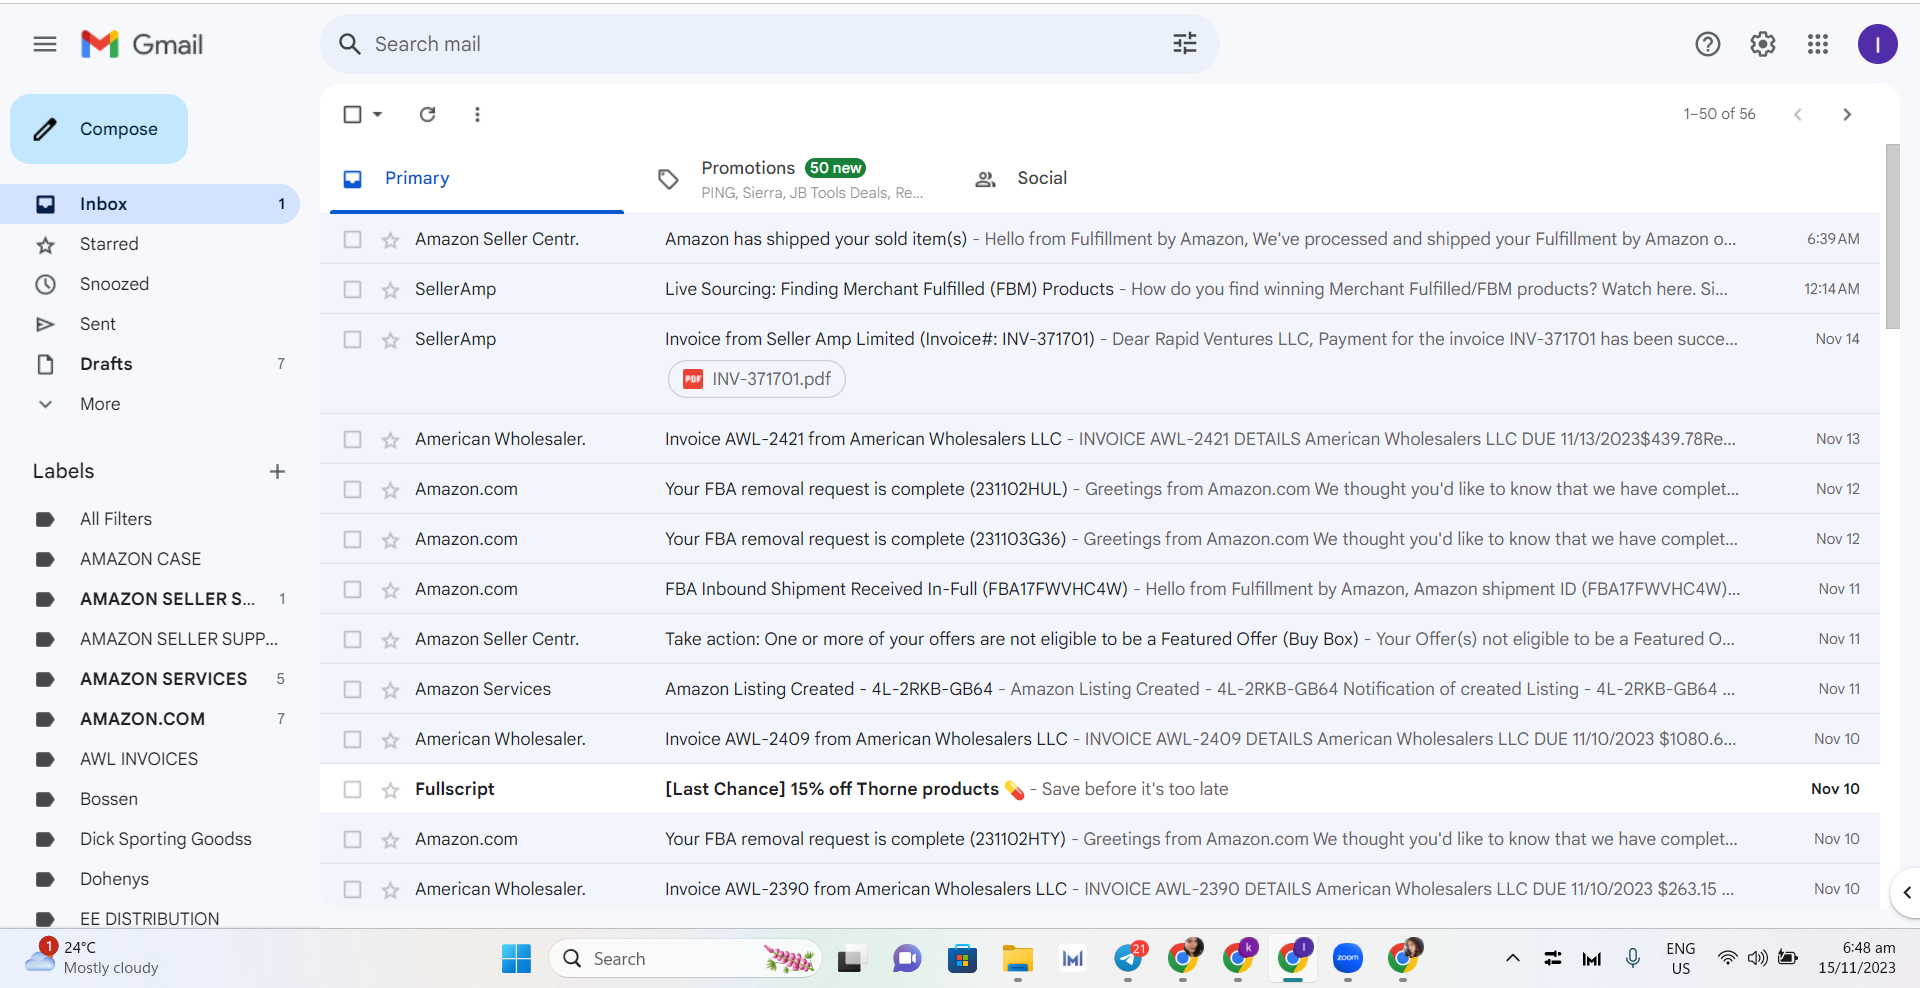
Task: Open the toolbar's three-dot More menu
Action: pyautogui.click(x=477, y=114)
